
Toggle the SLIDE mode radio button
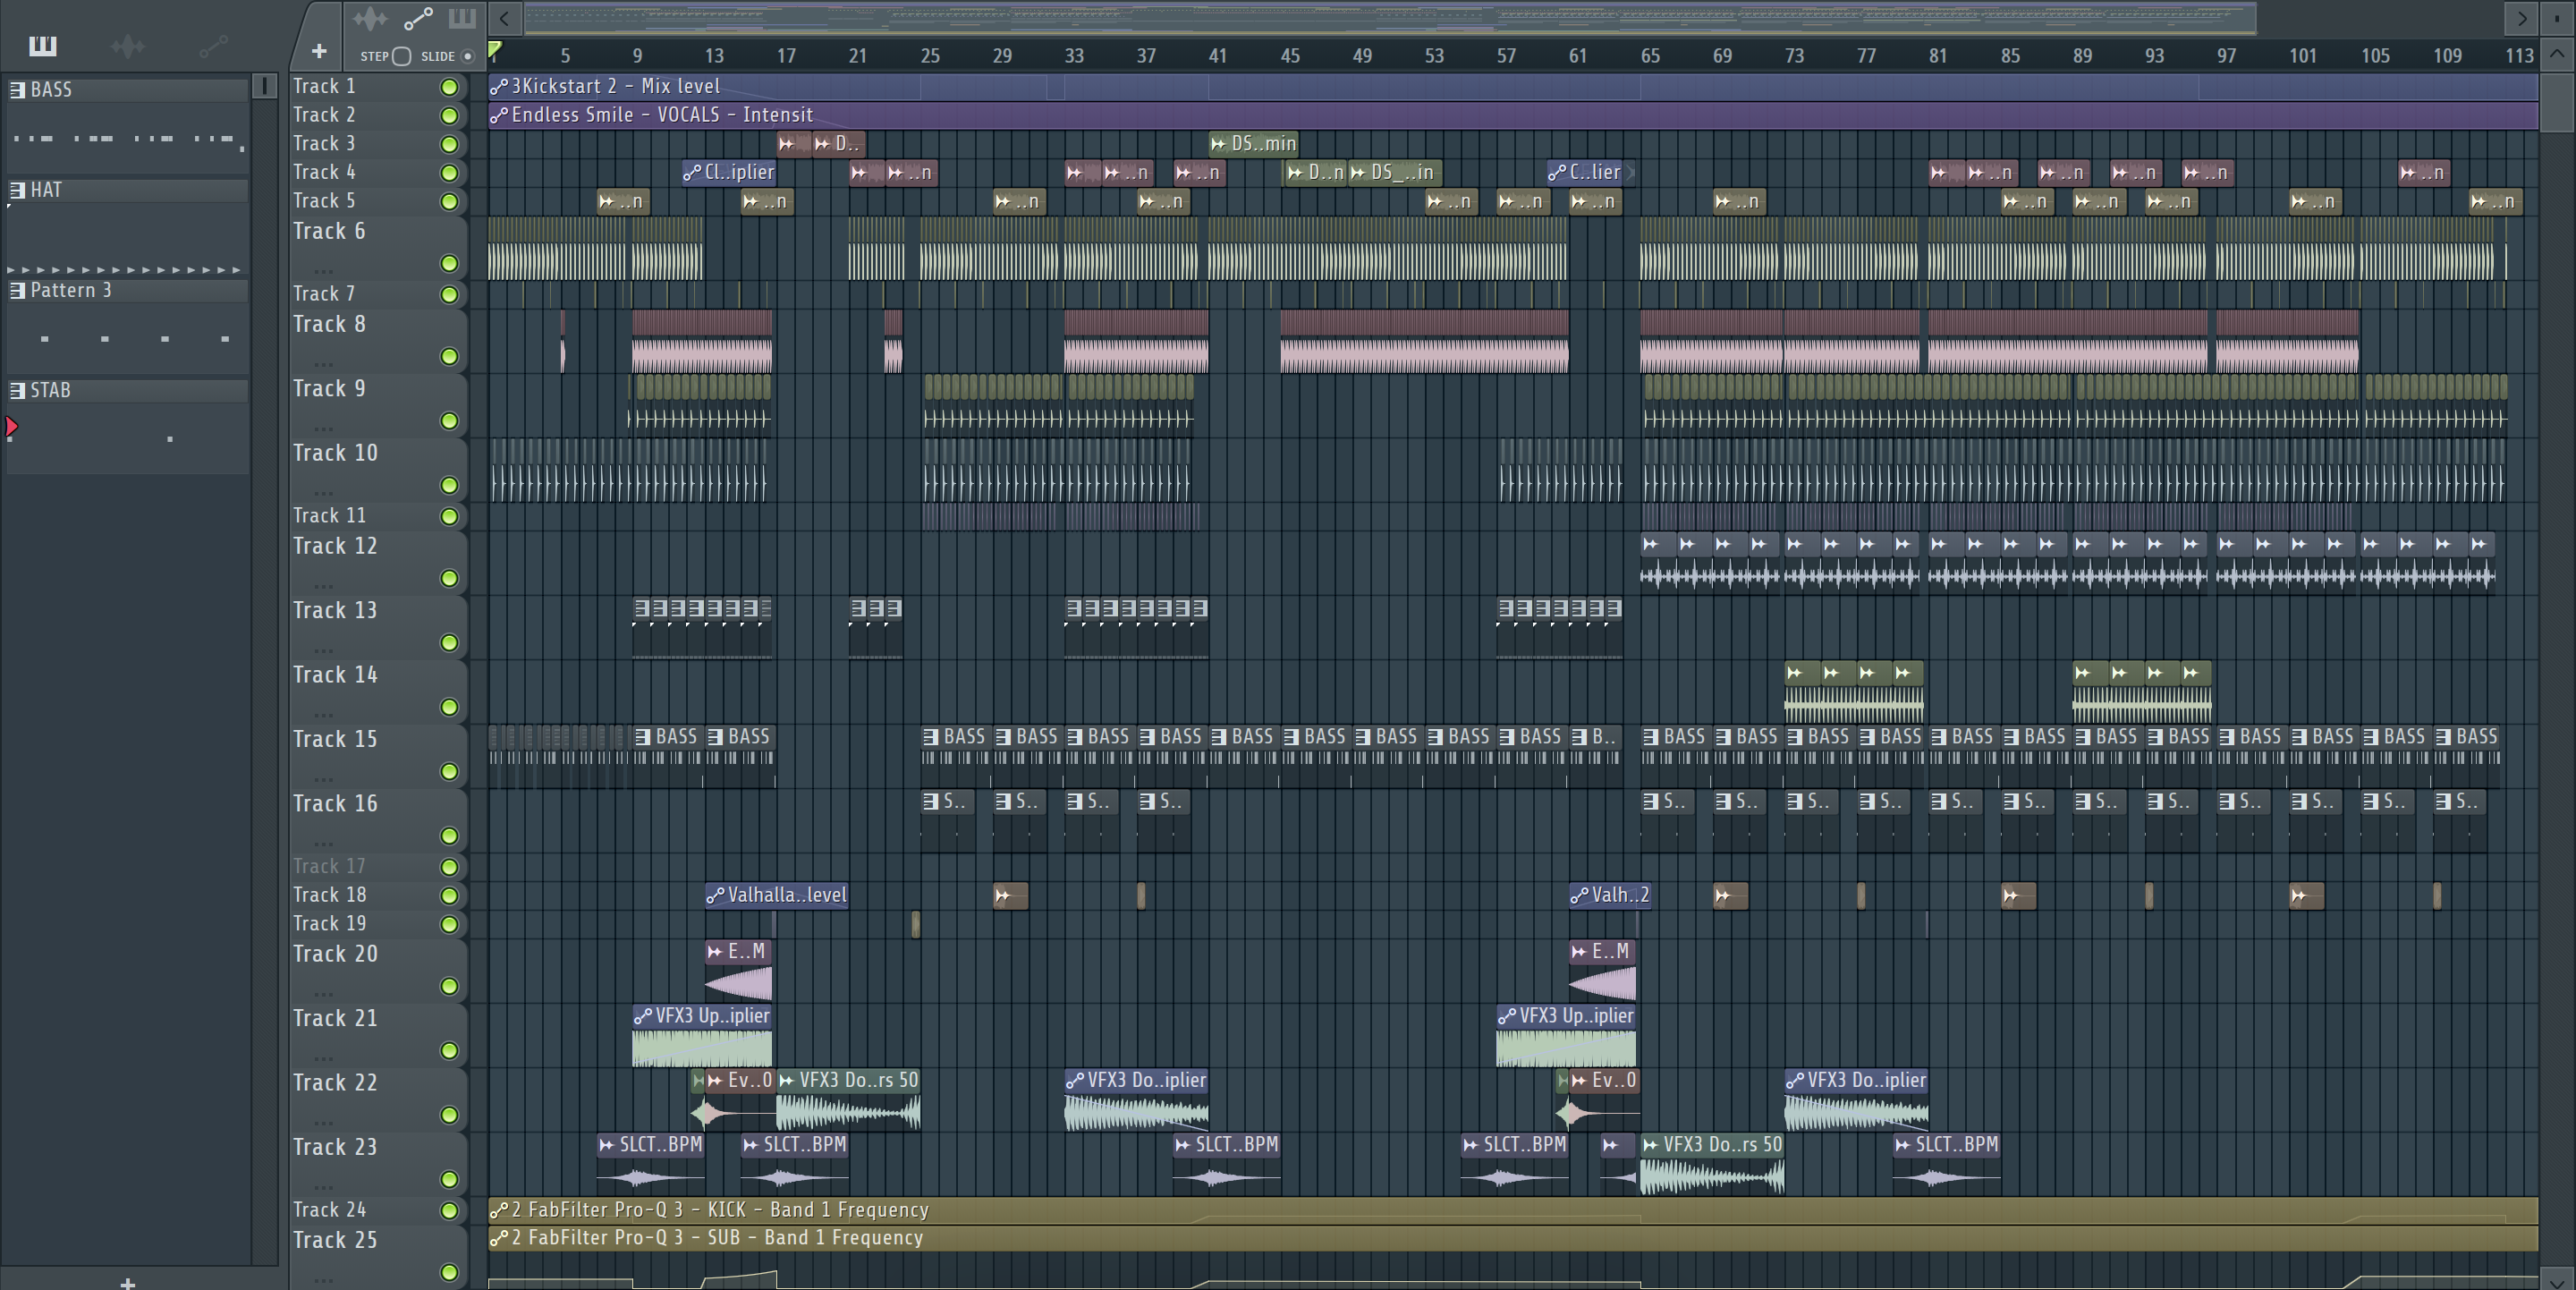click(467, 56)
